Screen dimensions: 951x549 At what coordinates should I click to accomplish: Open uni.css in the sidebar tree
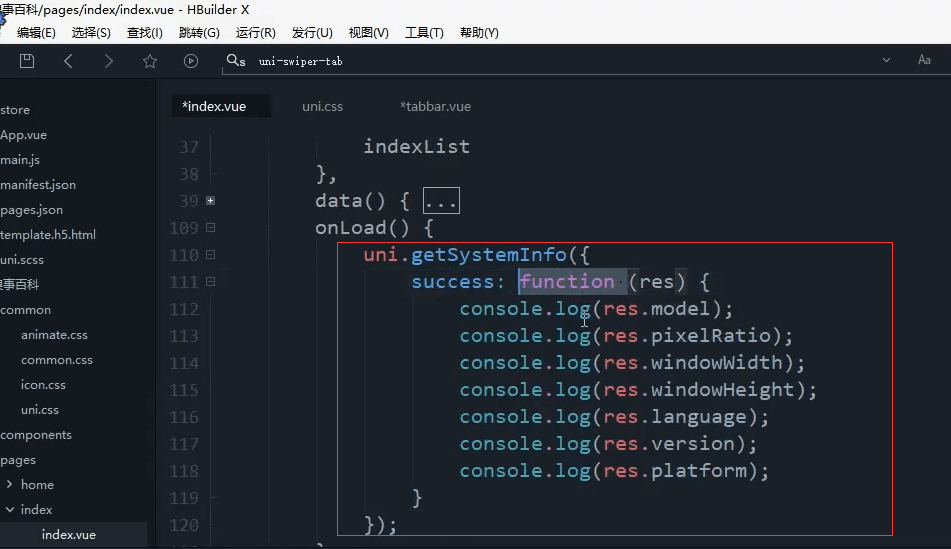coord(39,409)
